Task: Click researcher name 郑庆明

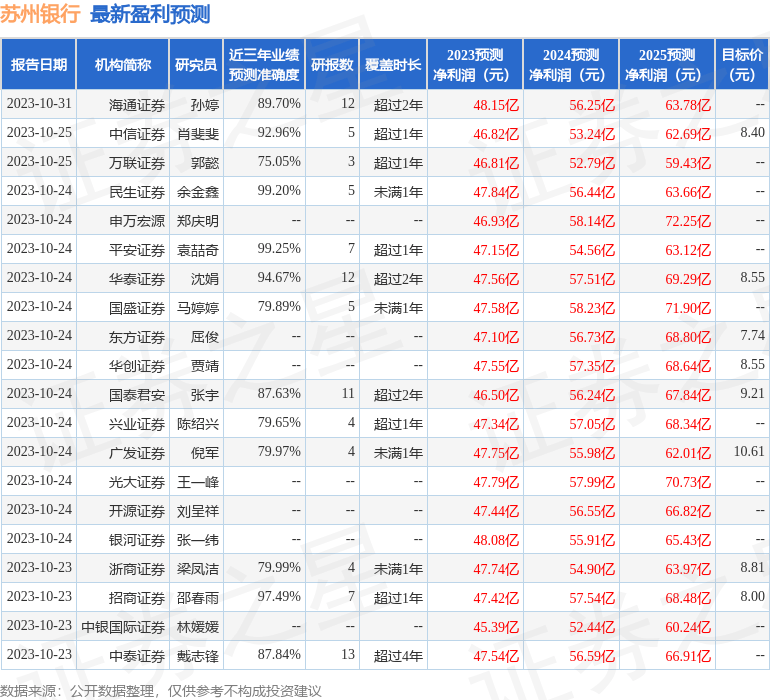Action: pos(198,221)
